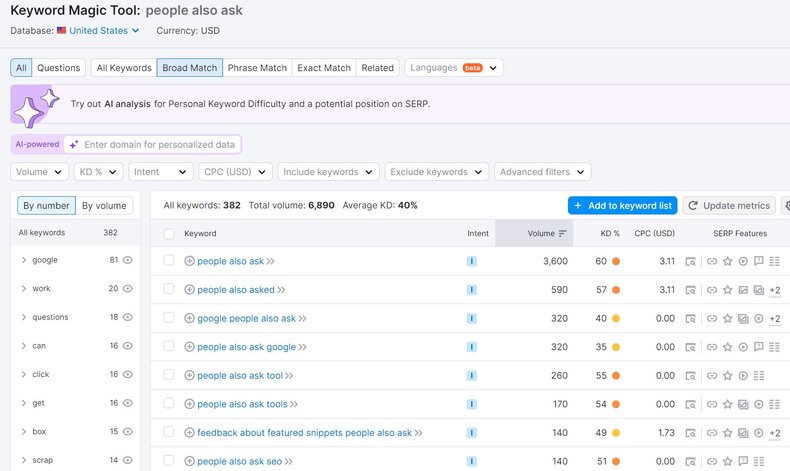The width and height of the screenshot is (790, 471).
Task: Click link SERP feature icon for 'people also asked'
Action: coord(711,290)
